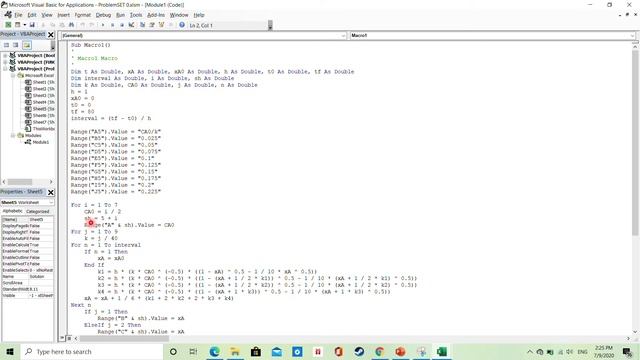Open the Tools menu

(x=136, y=15)
